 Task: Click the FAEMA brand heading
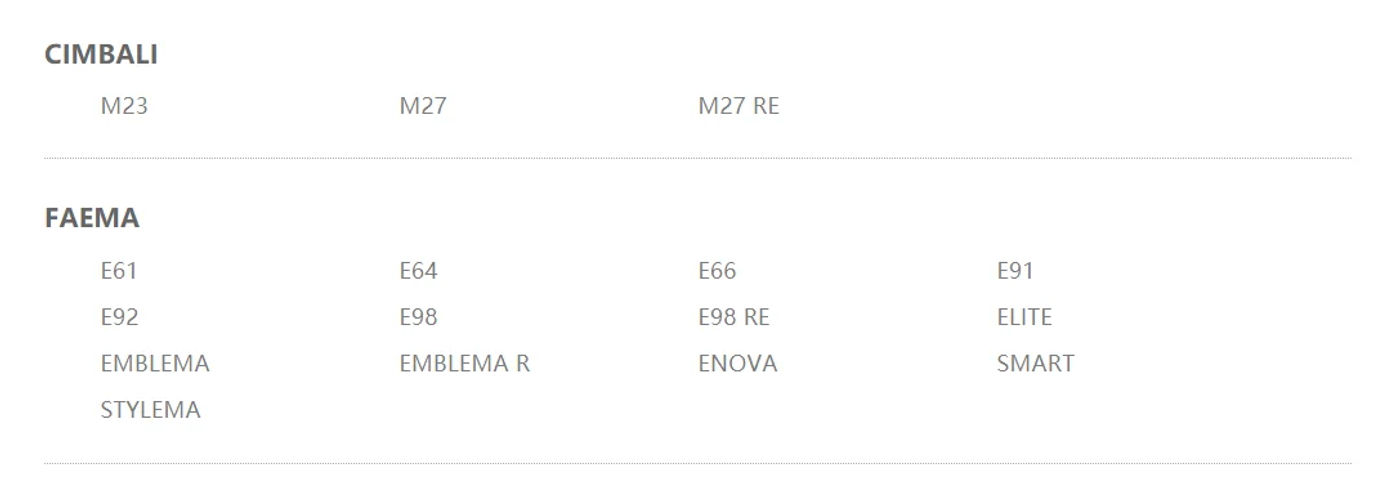[x=92, y=218]
